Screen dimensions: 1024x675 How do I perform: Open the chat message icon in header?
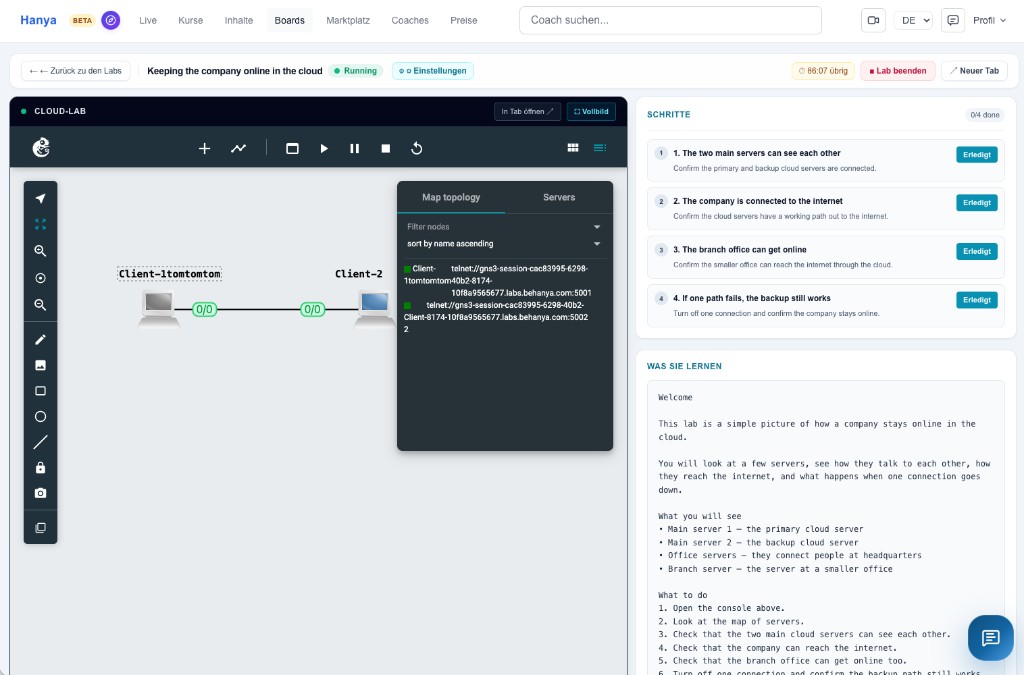pos(953,20)
